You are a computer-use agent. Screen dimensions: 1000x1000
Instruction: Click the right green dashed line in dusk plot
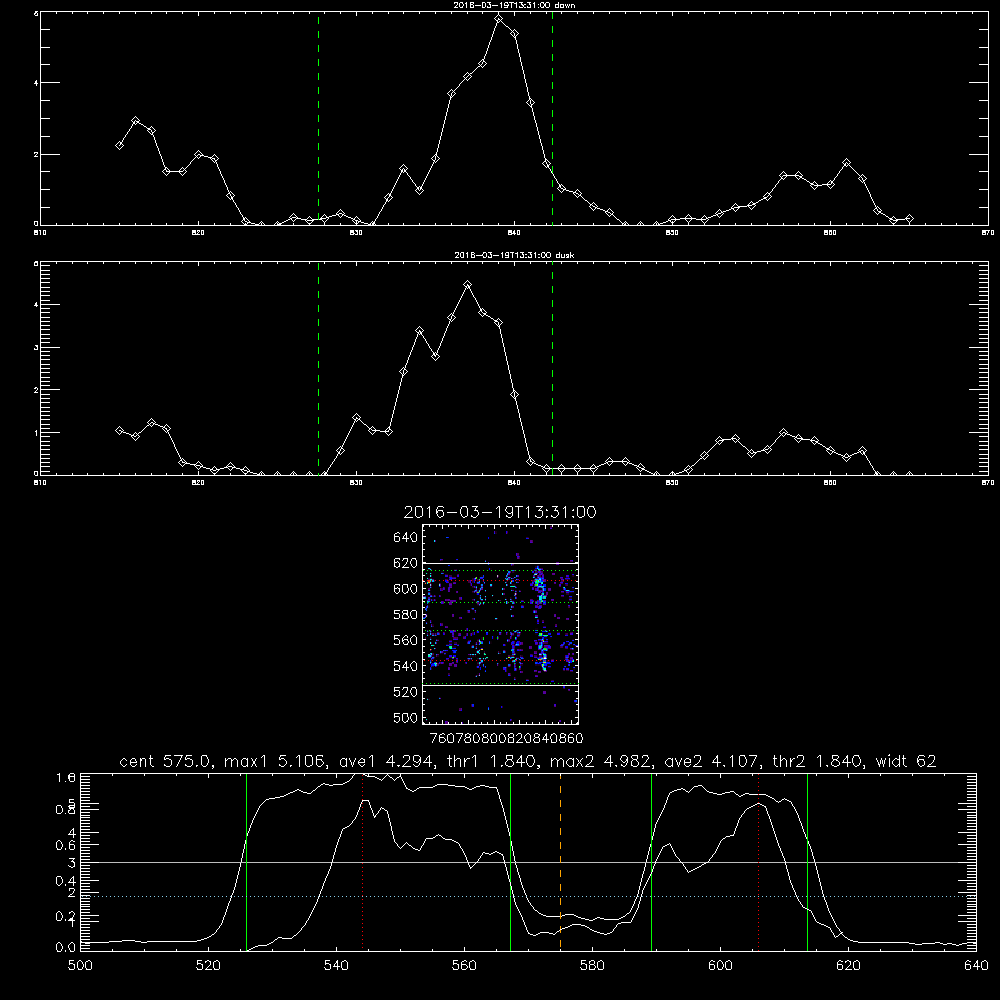(x=552, y=368)
